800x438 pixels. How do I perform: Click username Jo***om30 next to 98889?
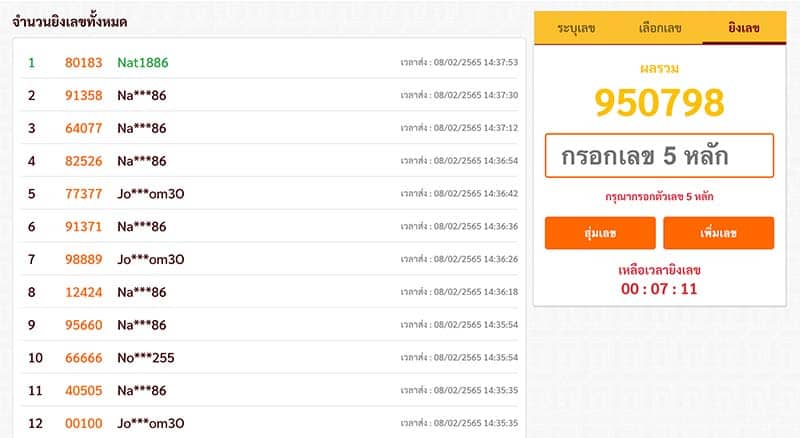(x=151, y=259)
